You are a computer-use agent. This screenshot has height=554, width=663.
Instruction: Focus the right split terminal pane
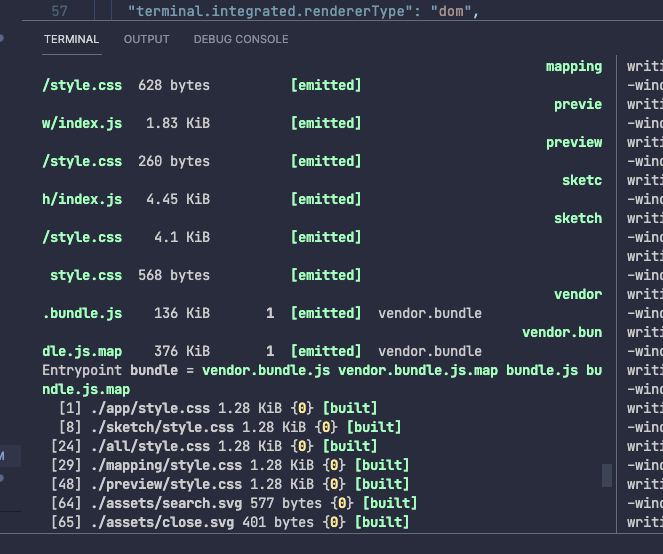click(x=641, y=294)
